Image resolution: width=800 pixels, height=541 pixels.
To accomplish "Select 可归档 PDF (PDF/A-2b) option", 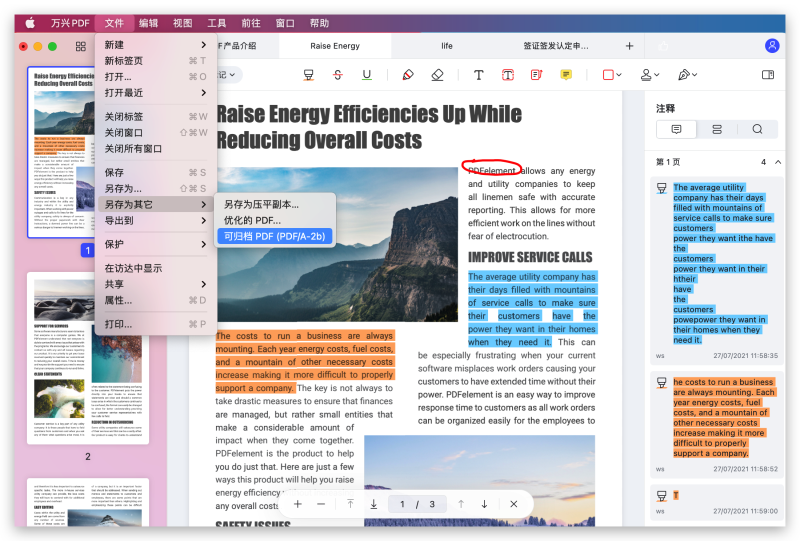I will coord(274,236).
